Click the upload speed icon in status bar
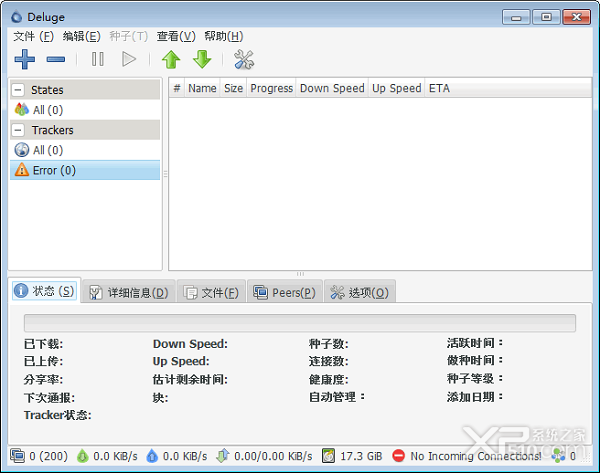The width and height of the screenshot is (600, 473). pyautogui.click(x=152, y=456)
